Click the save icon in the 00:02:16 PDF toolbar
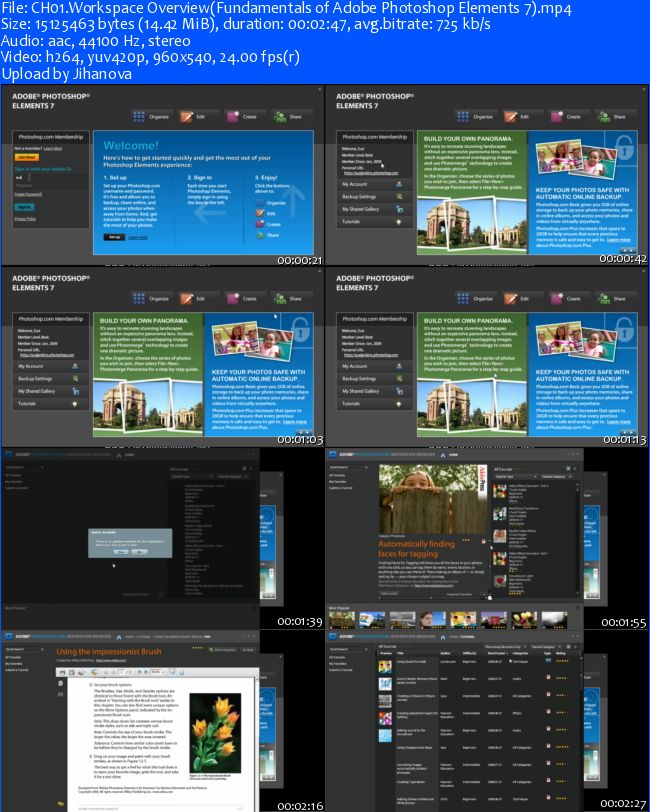 tap(72, 672)
